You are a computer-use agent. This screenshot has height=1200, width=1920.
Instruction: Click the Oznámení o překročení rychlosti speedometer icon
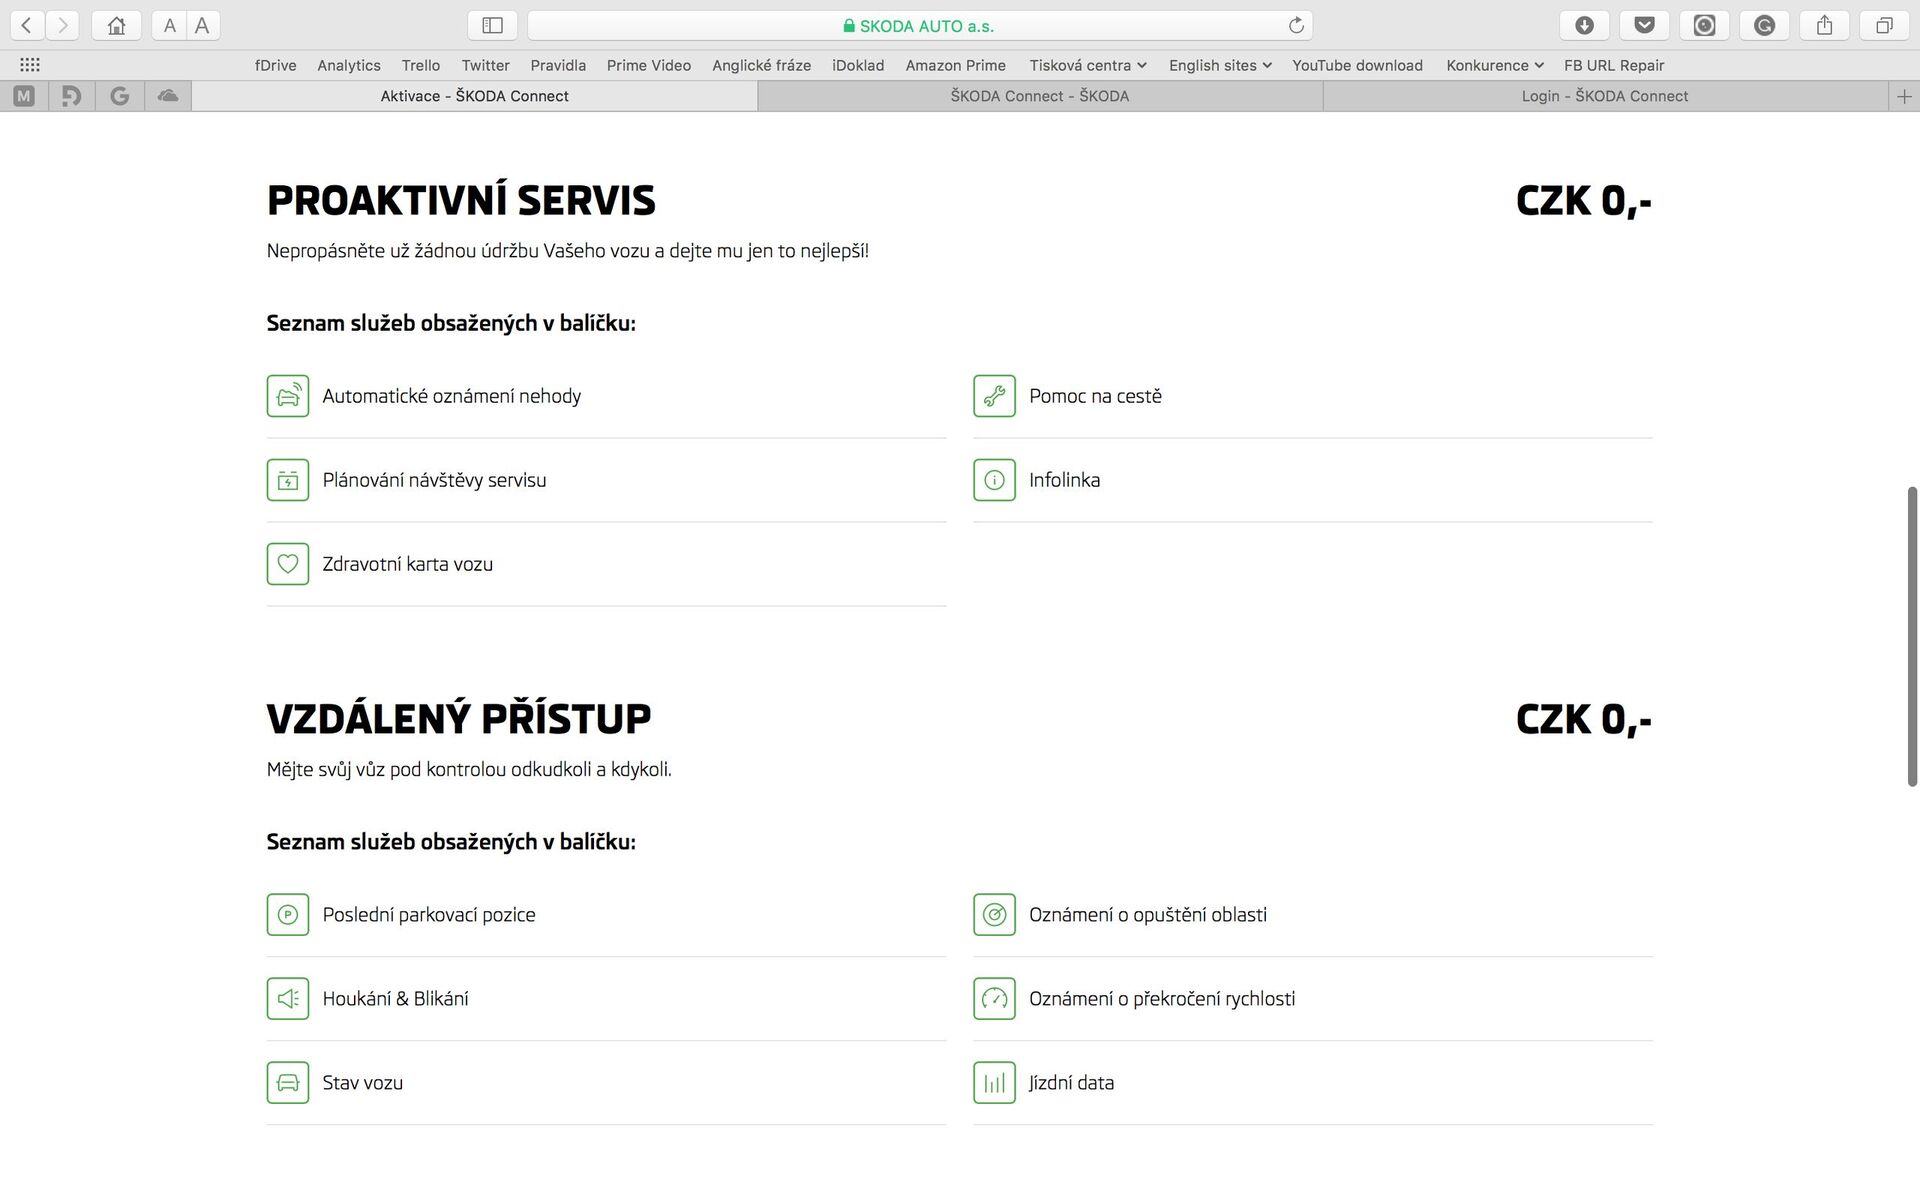994,999
